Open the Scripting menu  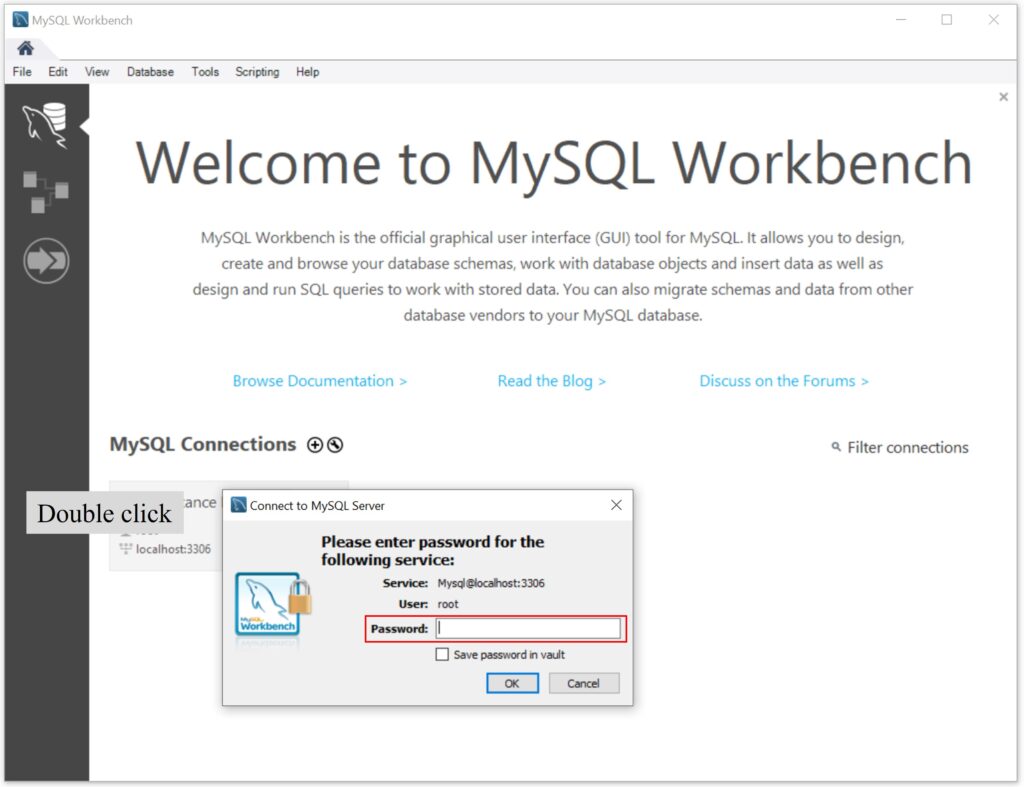coord(257,72)
